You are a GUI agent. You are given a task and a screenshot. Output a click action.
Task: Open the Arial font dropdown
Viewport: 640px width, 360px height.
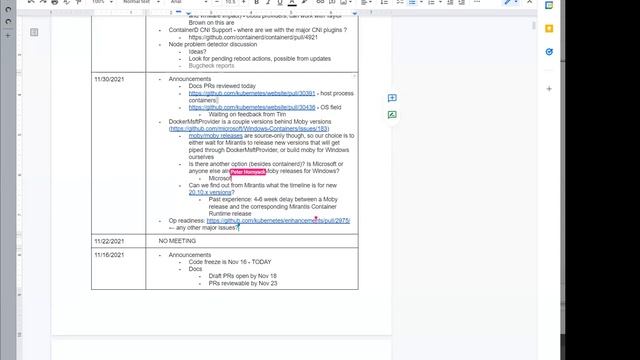click(x=189, y=2)
